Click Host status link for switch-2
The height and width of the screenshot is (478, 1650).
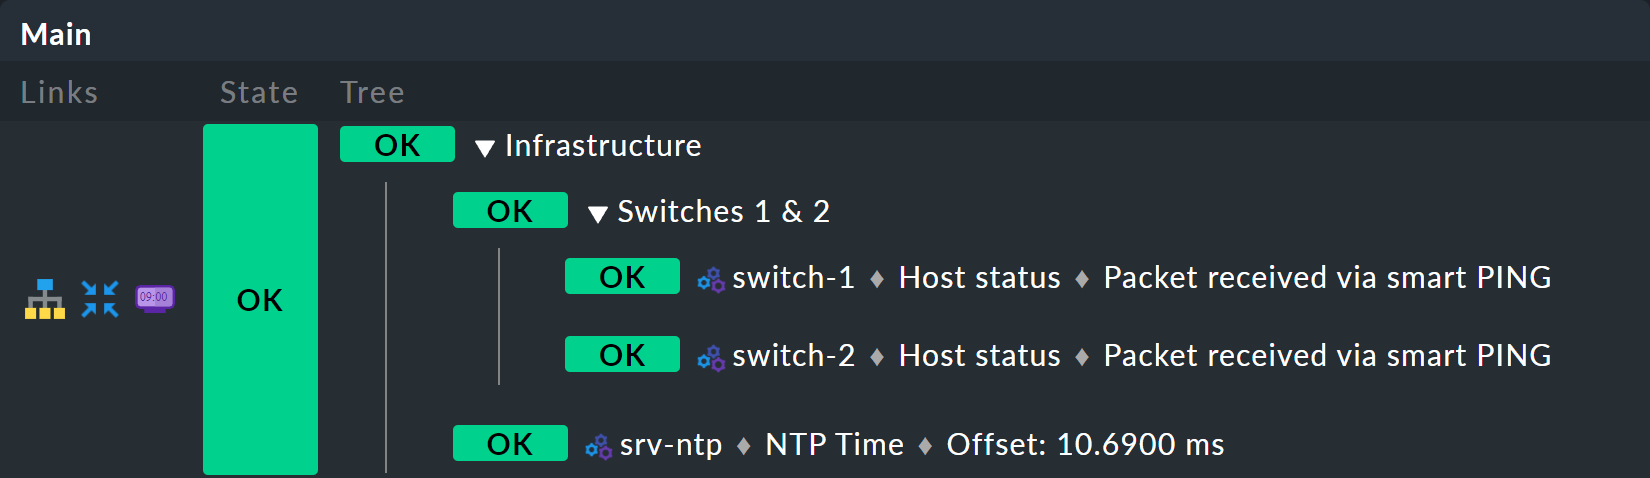point(979,356)
